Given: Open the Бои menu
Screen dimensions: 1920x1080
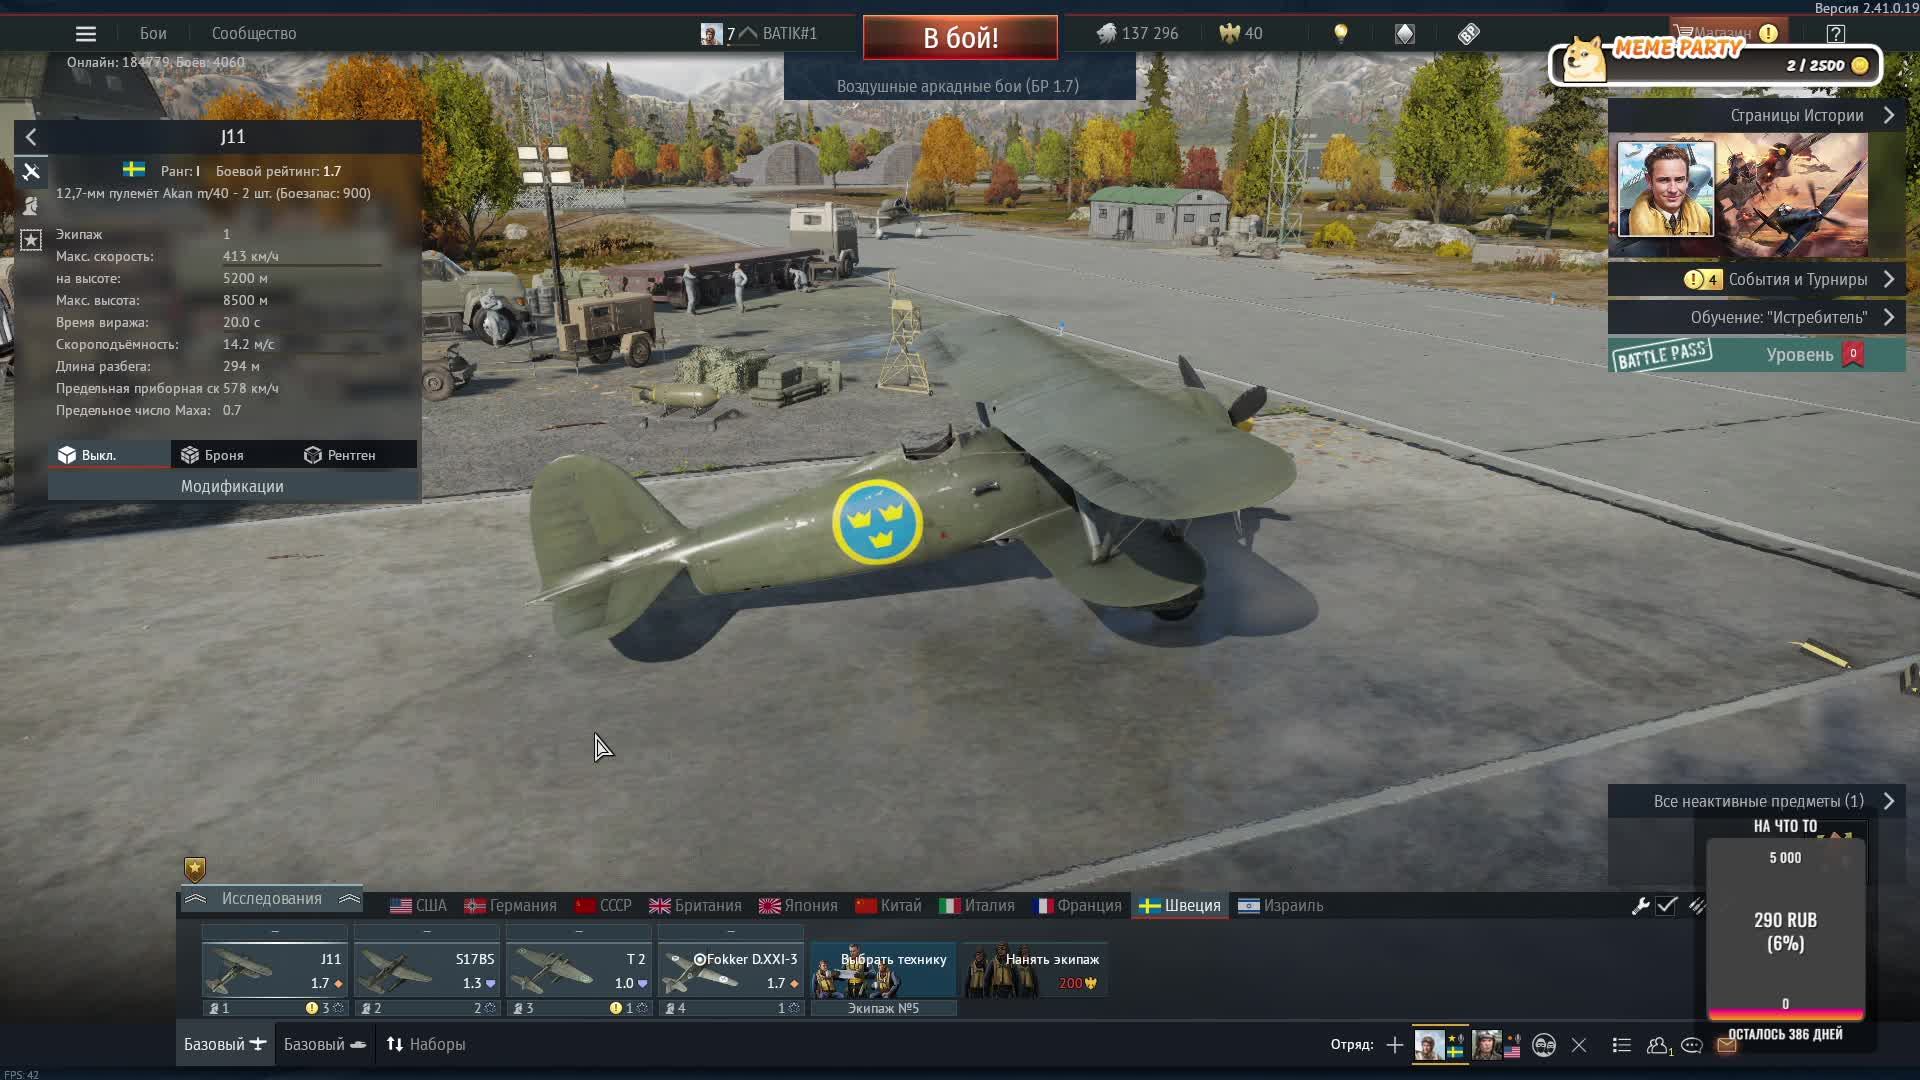Looking at the screenshot, I should click(x=153, y=33).
